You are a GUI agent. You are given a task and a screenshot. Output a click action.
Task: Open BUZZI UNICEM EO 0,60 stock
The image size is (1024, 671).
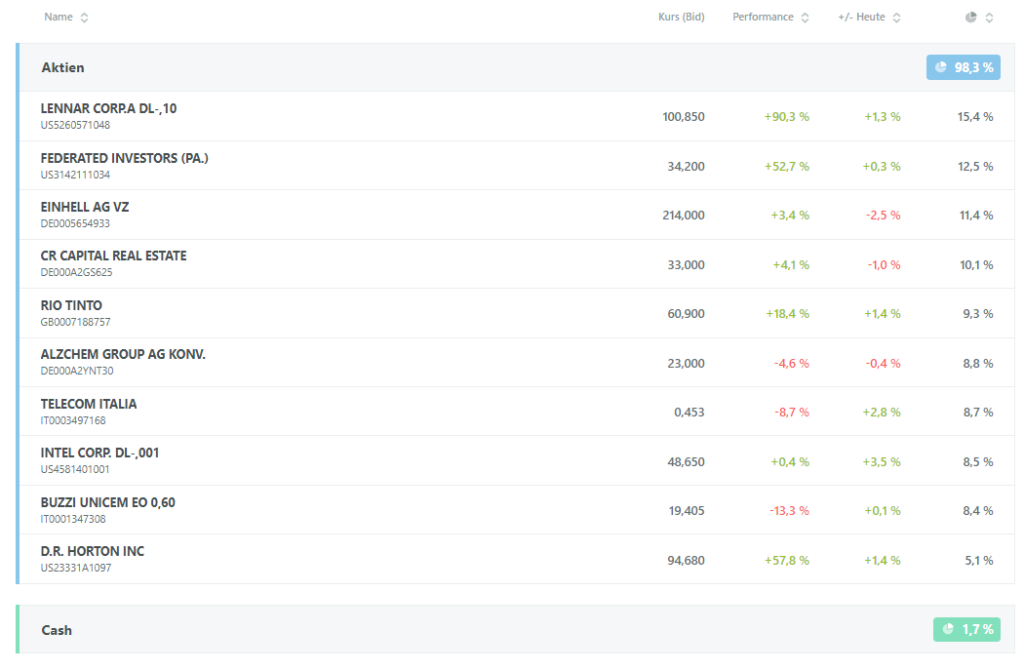(108, 502)
